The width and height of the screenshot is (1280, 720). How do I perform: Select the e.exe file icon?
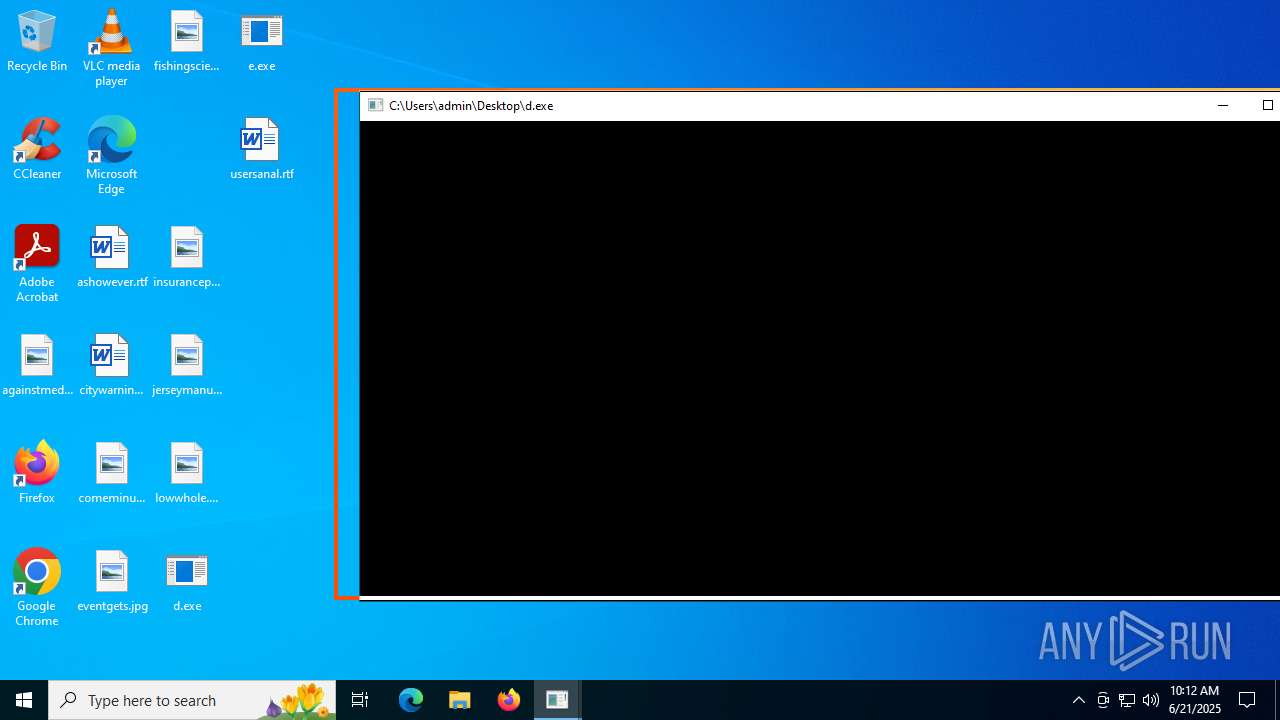coord(261,42)
